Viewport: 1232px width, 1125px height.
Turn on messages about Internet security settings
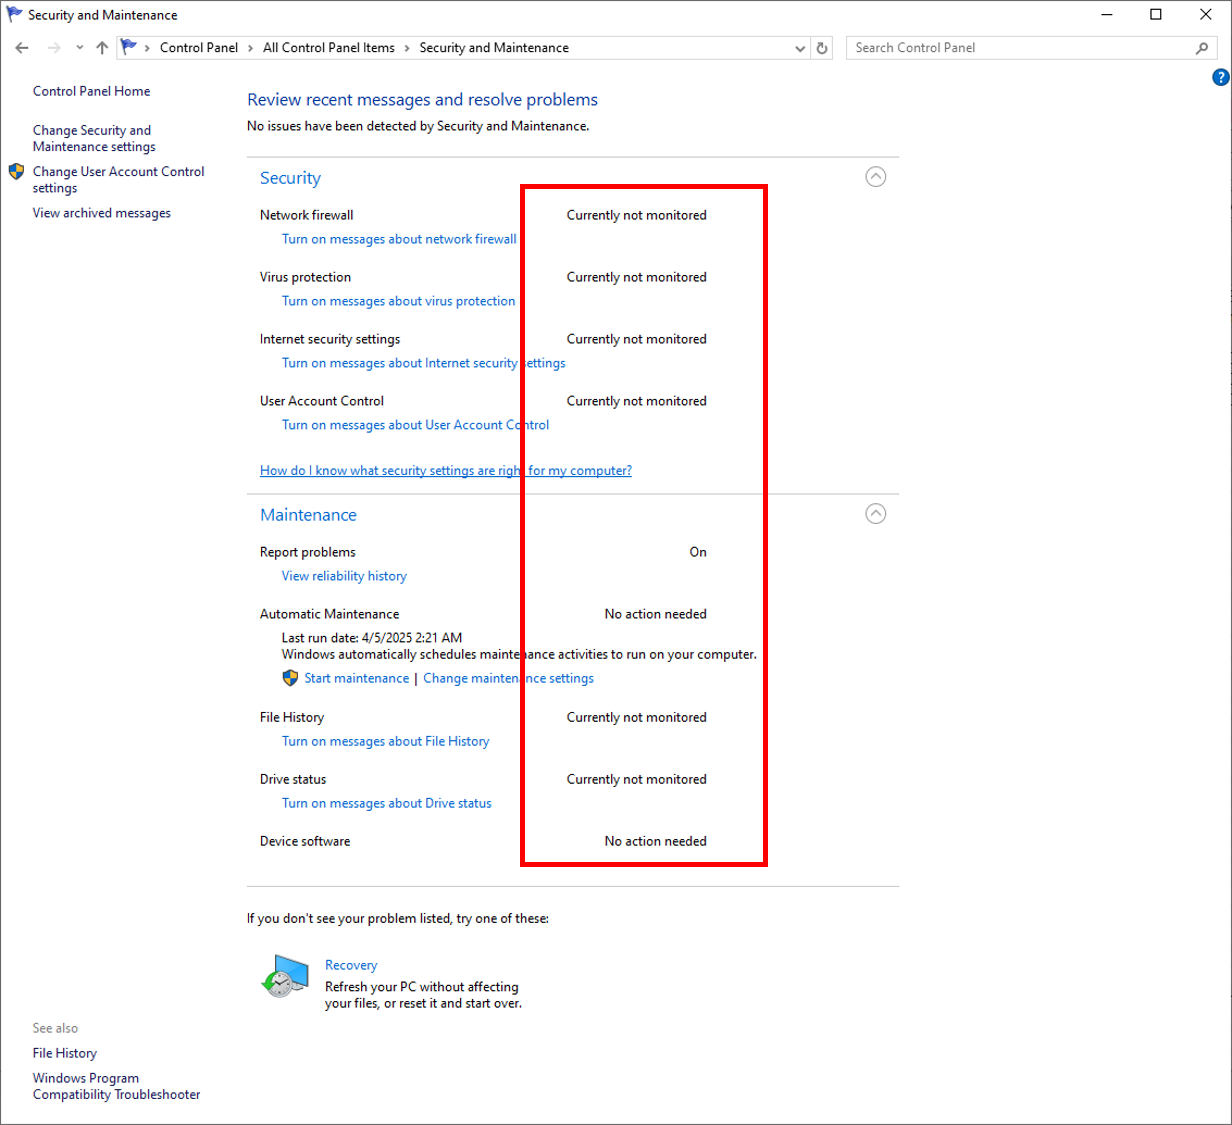pos(423,363)
